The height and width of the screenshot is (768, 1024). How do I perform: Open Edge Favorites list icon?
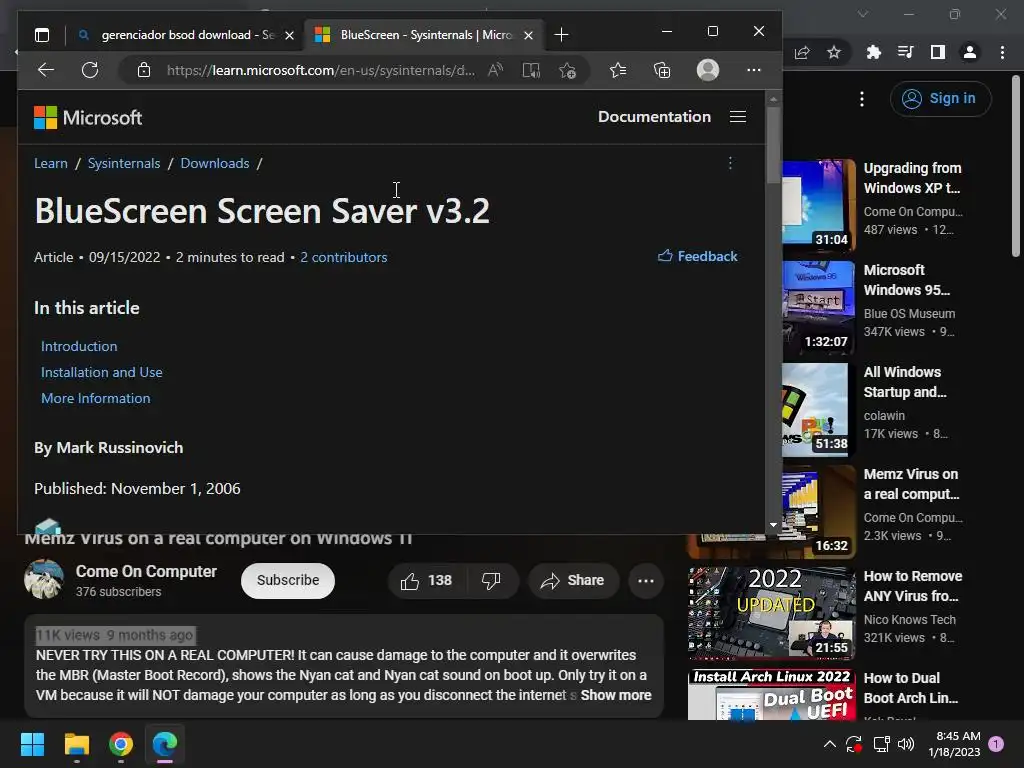pos(618,70)
